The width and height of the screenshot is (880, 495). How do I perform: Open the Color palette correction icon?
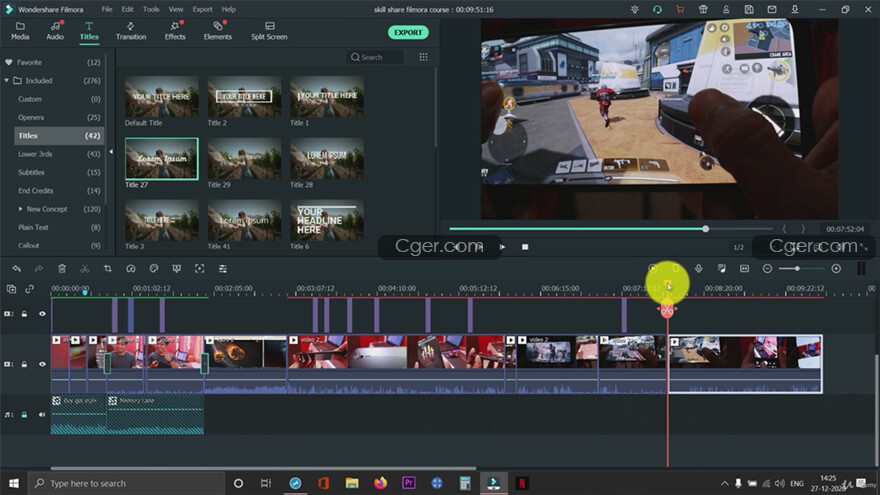point(154,269)
